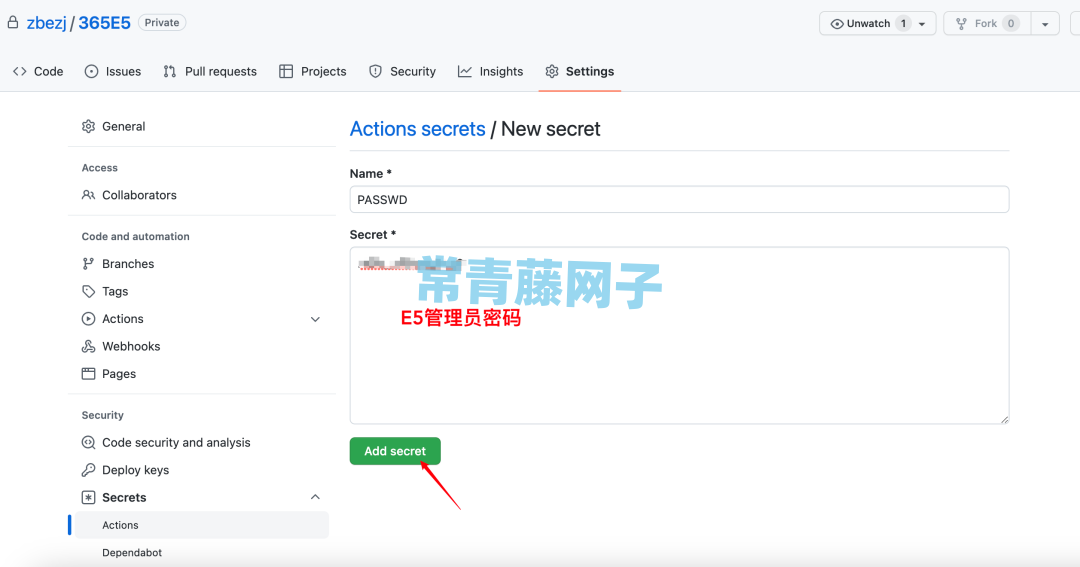Screen dimensions: 1080x567
Task: Open the Fork options dropdown arrow
Action: pos(1045,24)
